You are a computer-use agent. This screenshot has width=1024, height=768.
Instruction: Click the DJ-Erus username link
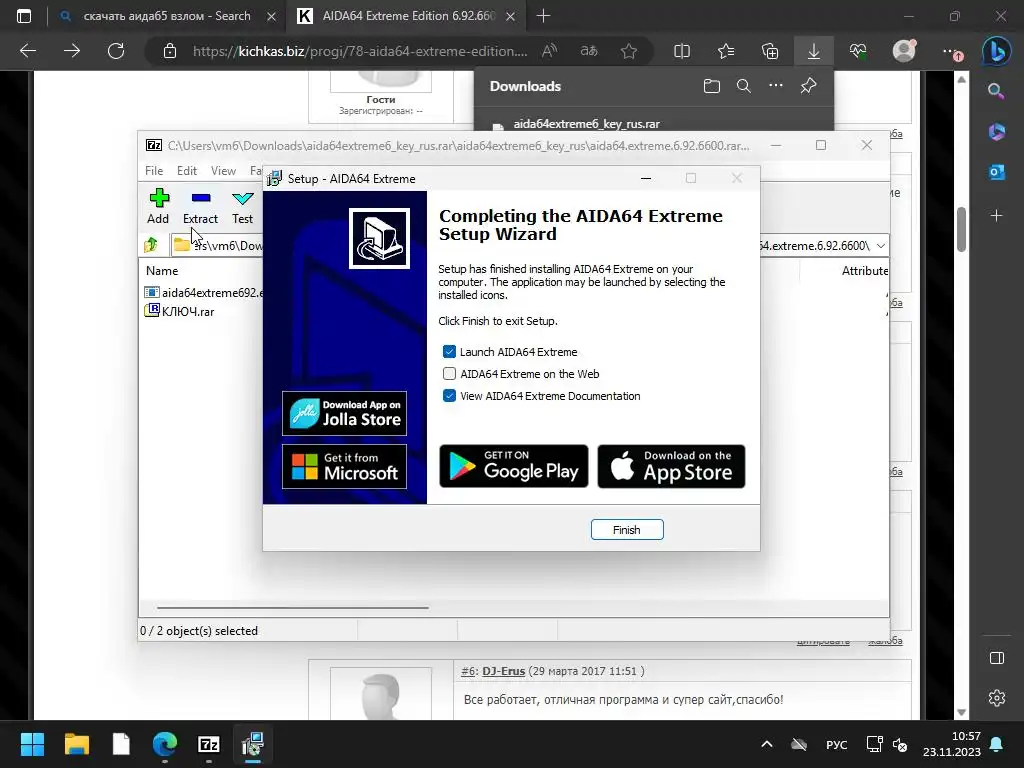click(x=504, y=671)
